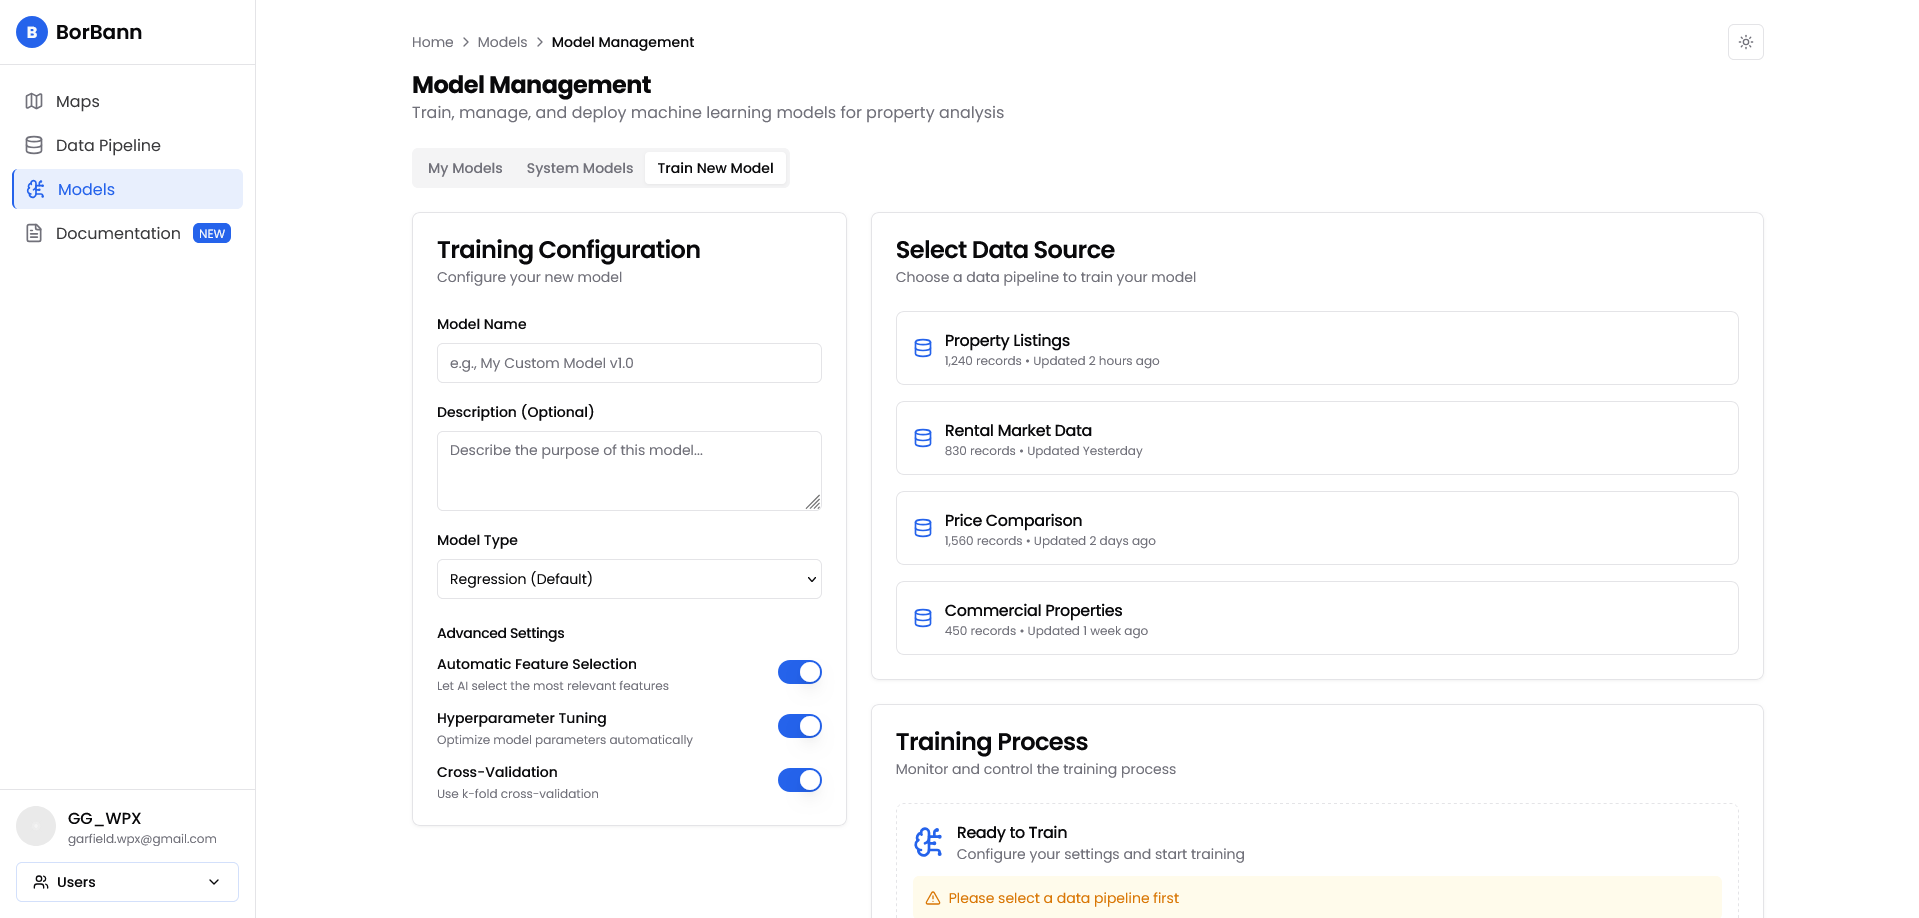The image size is (1919, 918).
Task: Disable Automatic Feature Selection toggle
Action: pyautogui.click(x=799, y=672)
